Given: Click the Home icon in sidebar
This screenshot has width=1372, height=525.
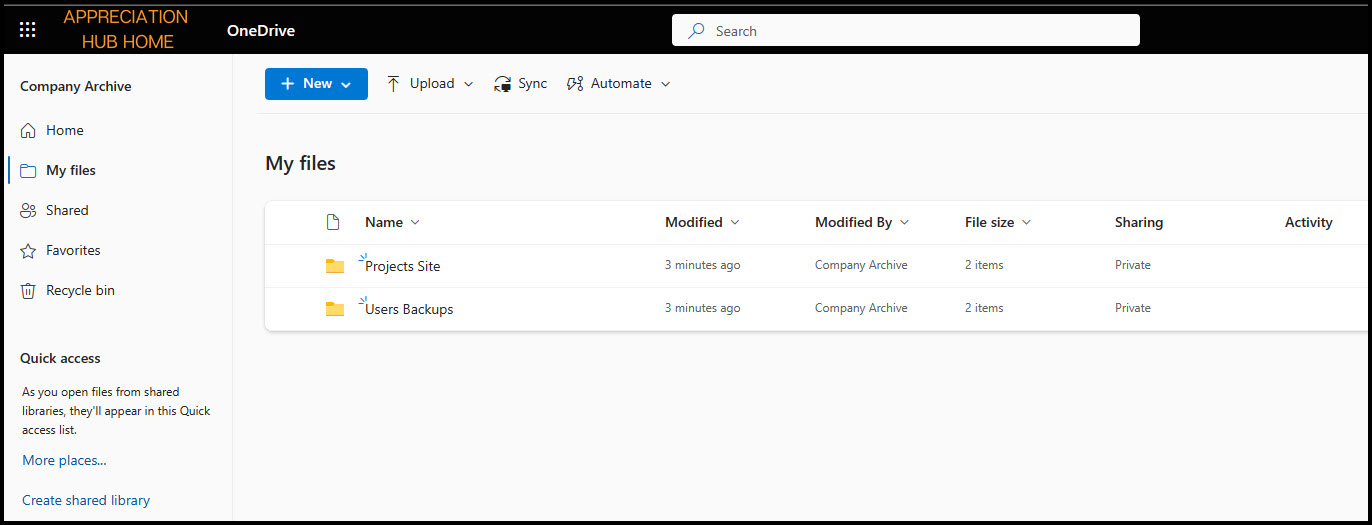Looking at the screenshot, I should coord(28,131).
